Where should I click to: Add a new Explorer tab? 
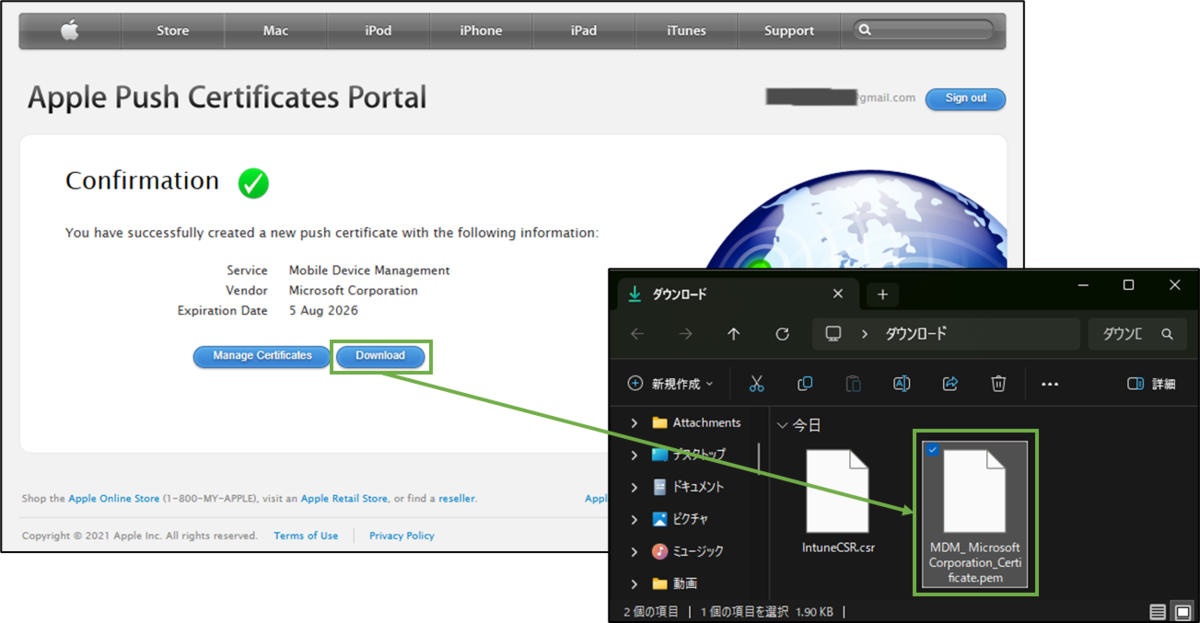882,295
